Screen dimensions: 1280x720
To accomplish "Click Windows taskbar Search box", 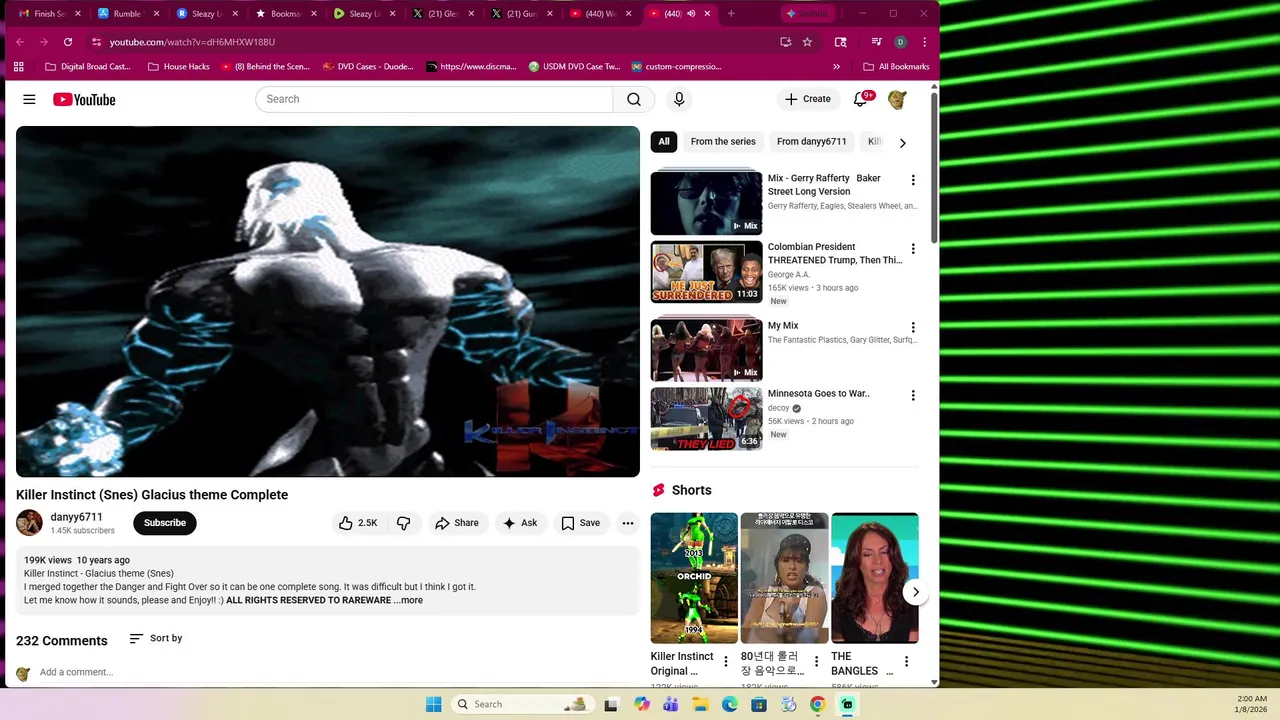I will coord(521,704).
